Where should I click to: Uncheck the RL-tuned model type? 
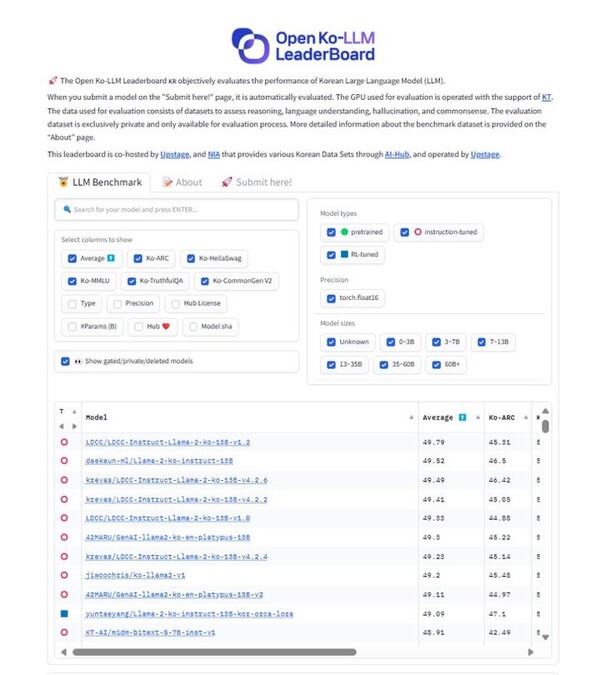tap(331, 255)
